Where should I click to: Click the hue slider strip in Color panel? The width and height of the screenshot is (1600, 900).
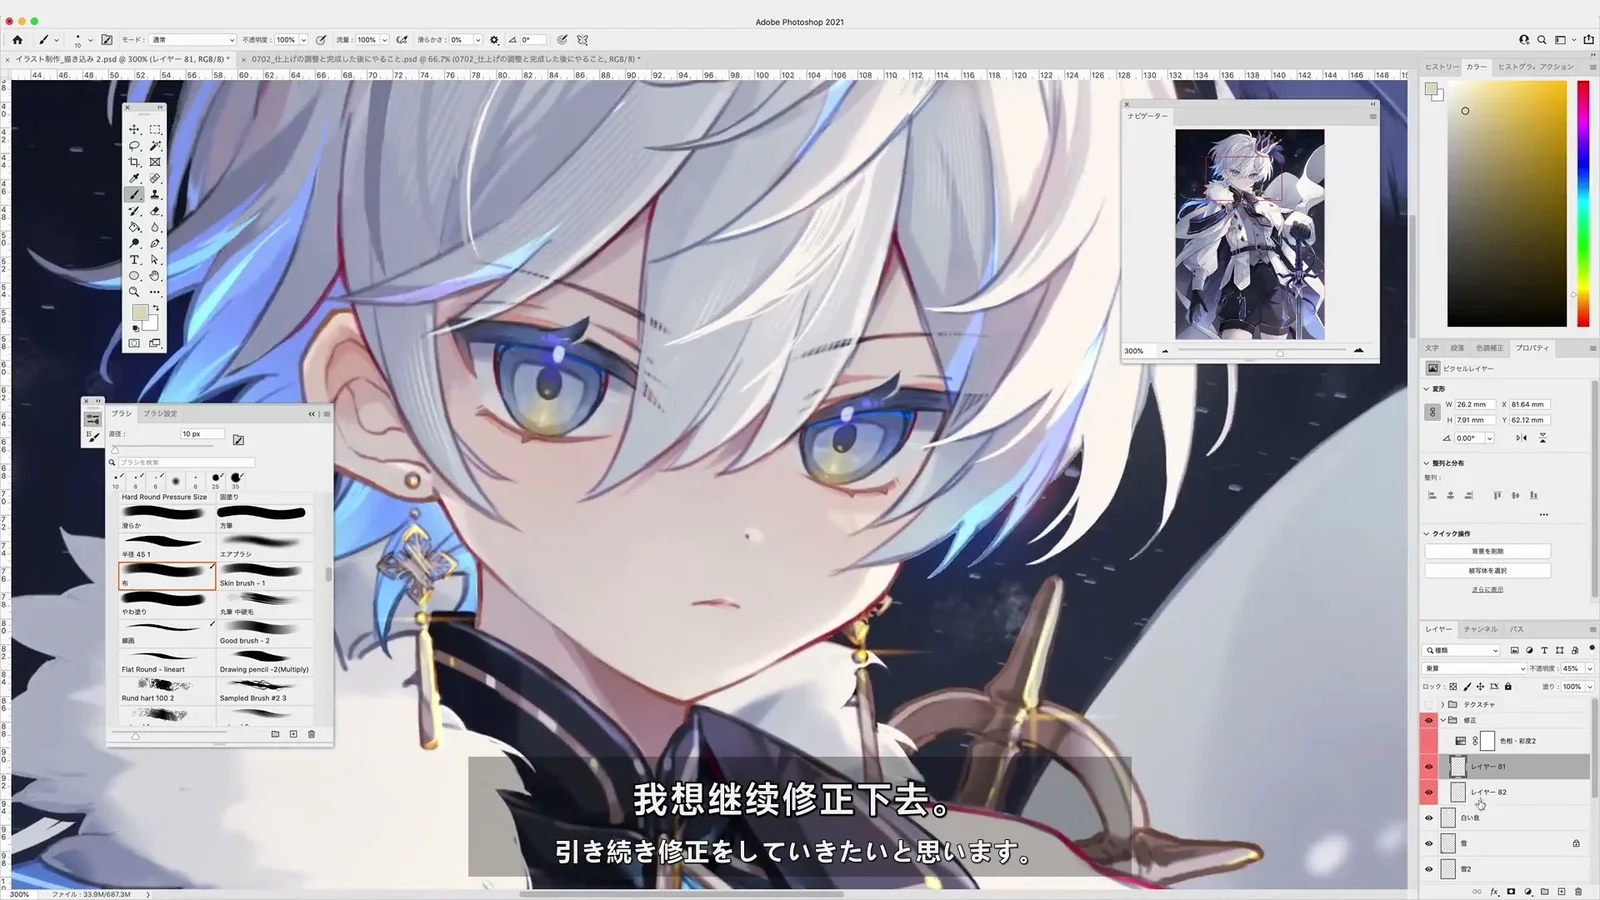tap(1583, 203)
